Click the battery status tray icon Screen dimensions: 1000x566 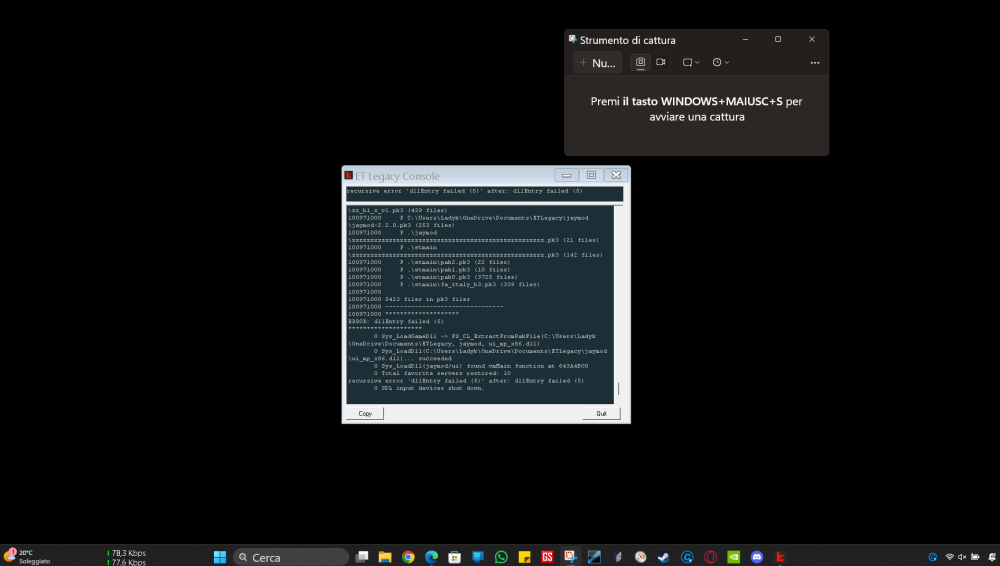[975, 557]
